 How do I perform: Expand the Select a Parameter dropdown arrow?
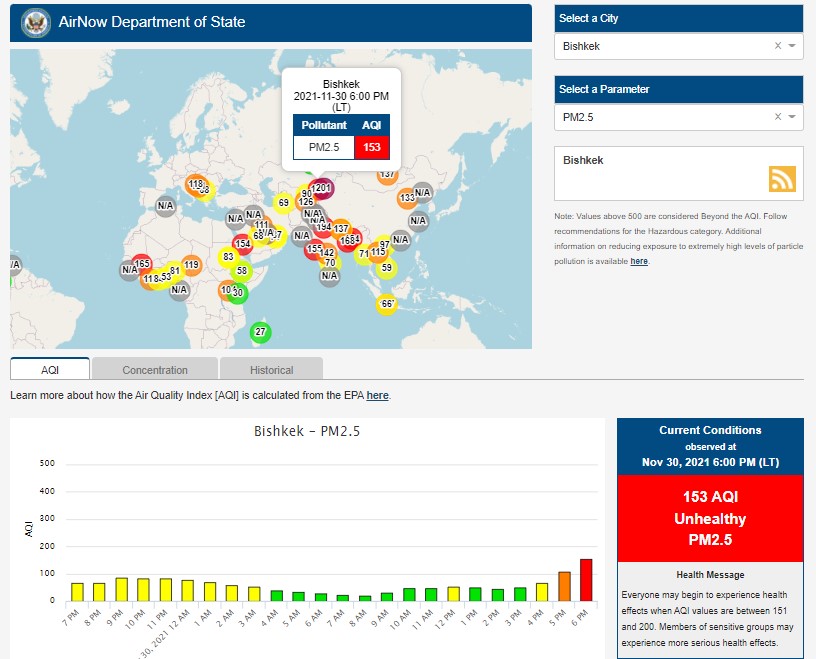[792, 117]
